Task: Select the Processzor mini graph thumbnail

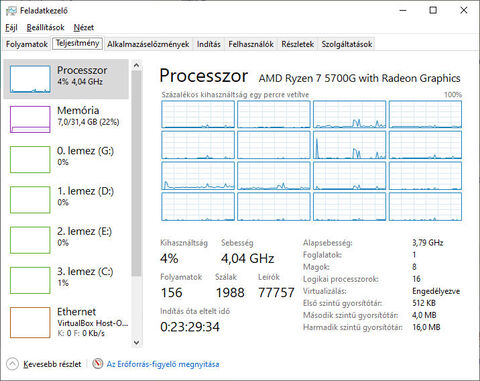Action: coord(30,79)
